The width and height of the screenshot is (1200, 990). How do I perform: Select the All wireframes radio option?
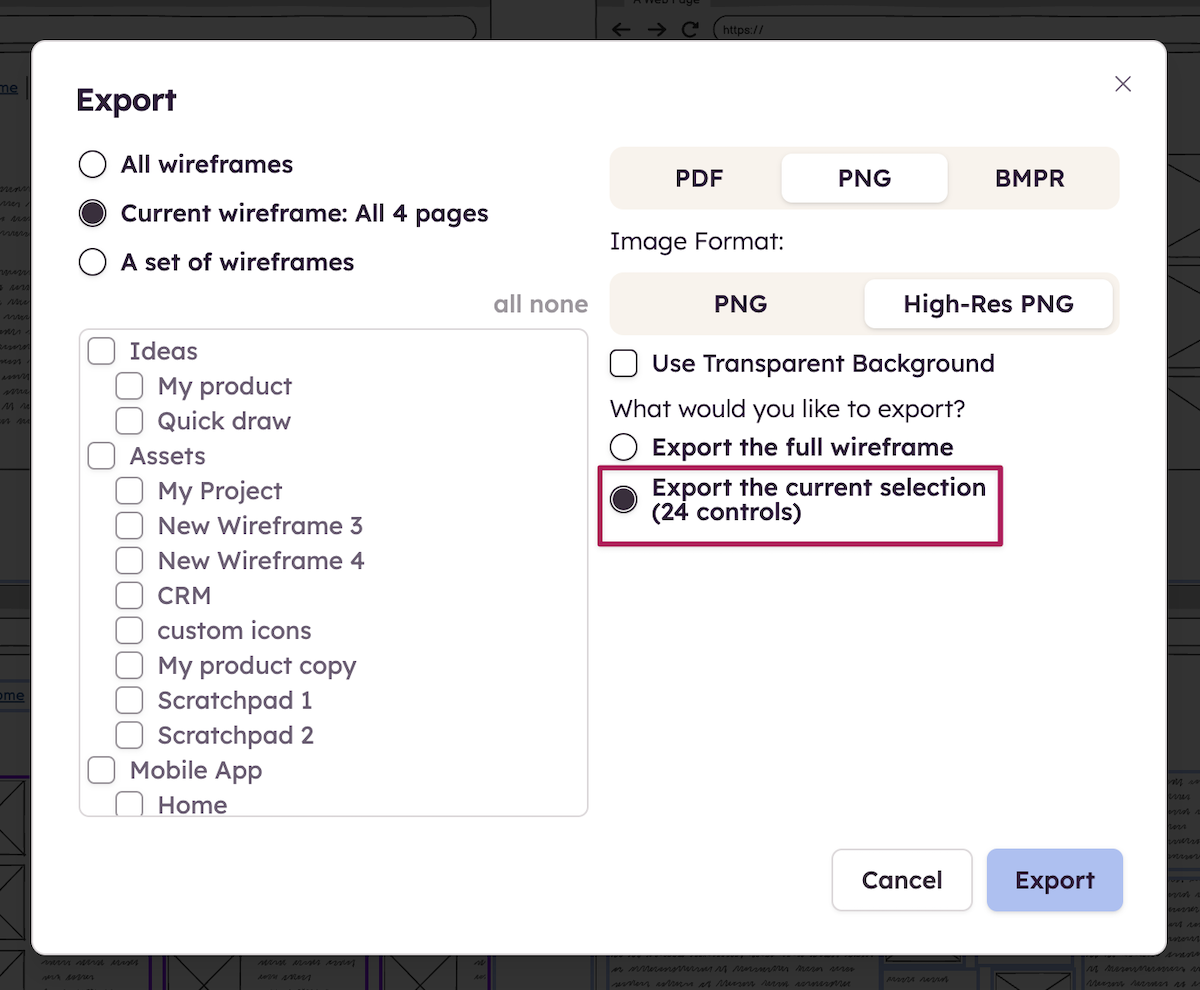tap(93, 164)
